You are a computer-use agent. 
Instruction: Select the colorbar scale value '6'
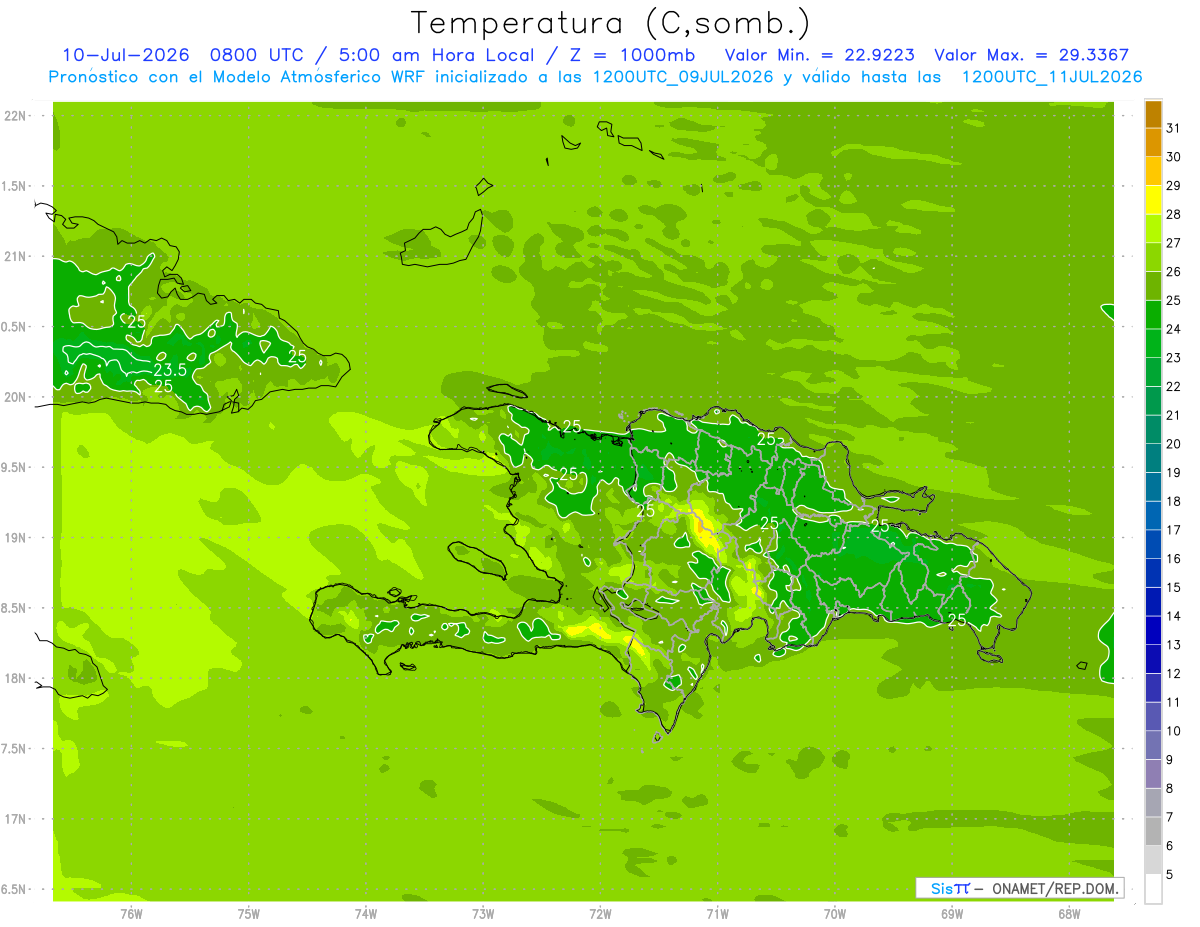click(1169, 846)
